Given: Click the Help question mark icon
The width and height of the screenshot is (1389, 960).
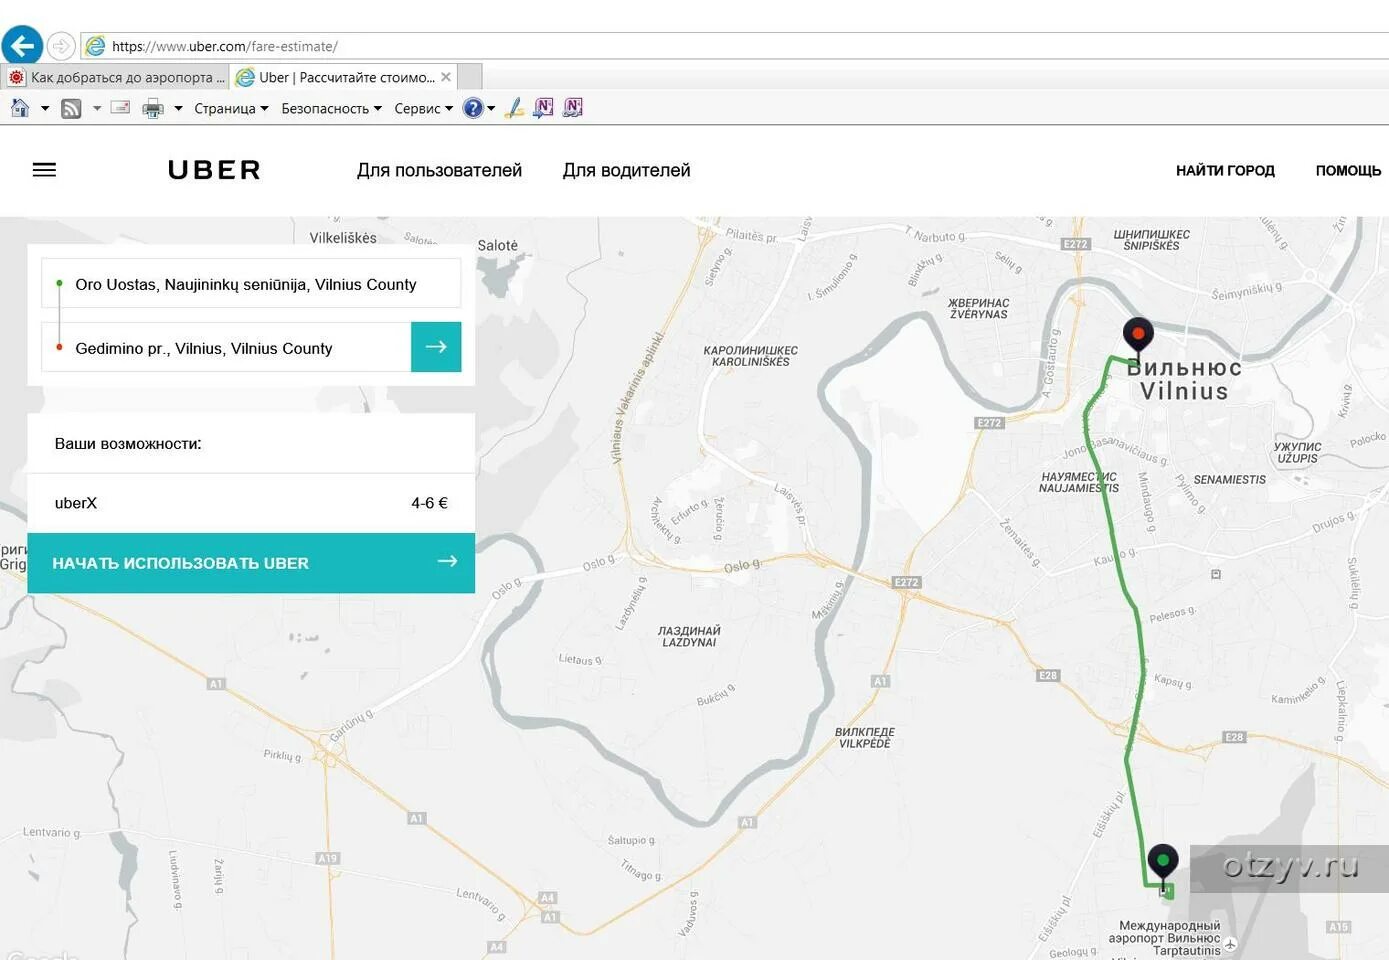Looking at the screenshot, I should tap(473, 108).
